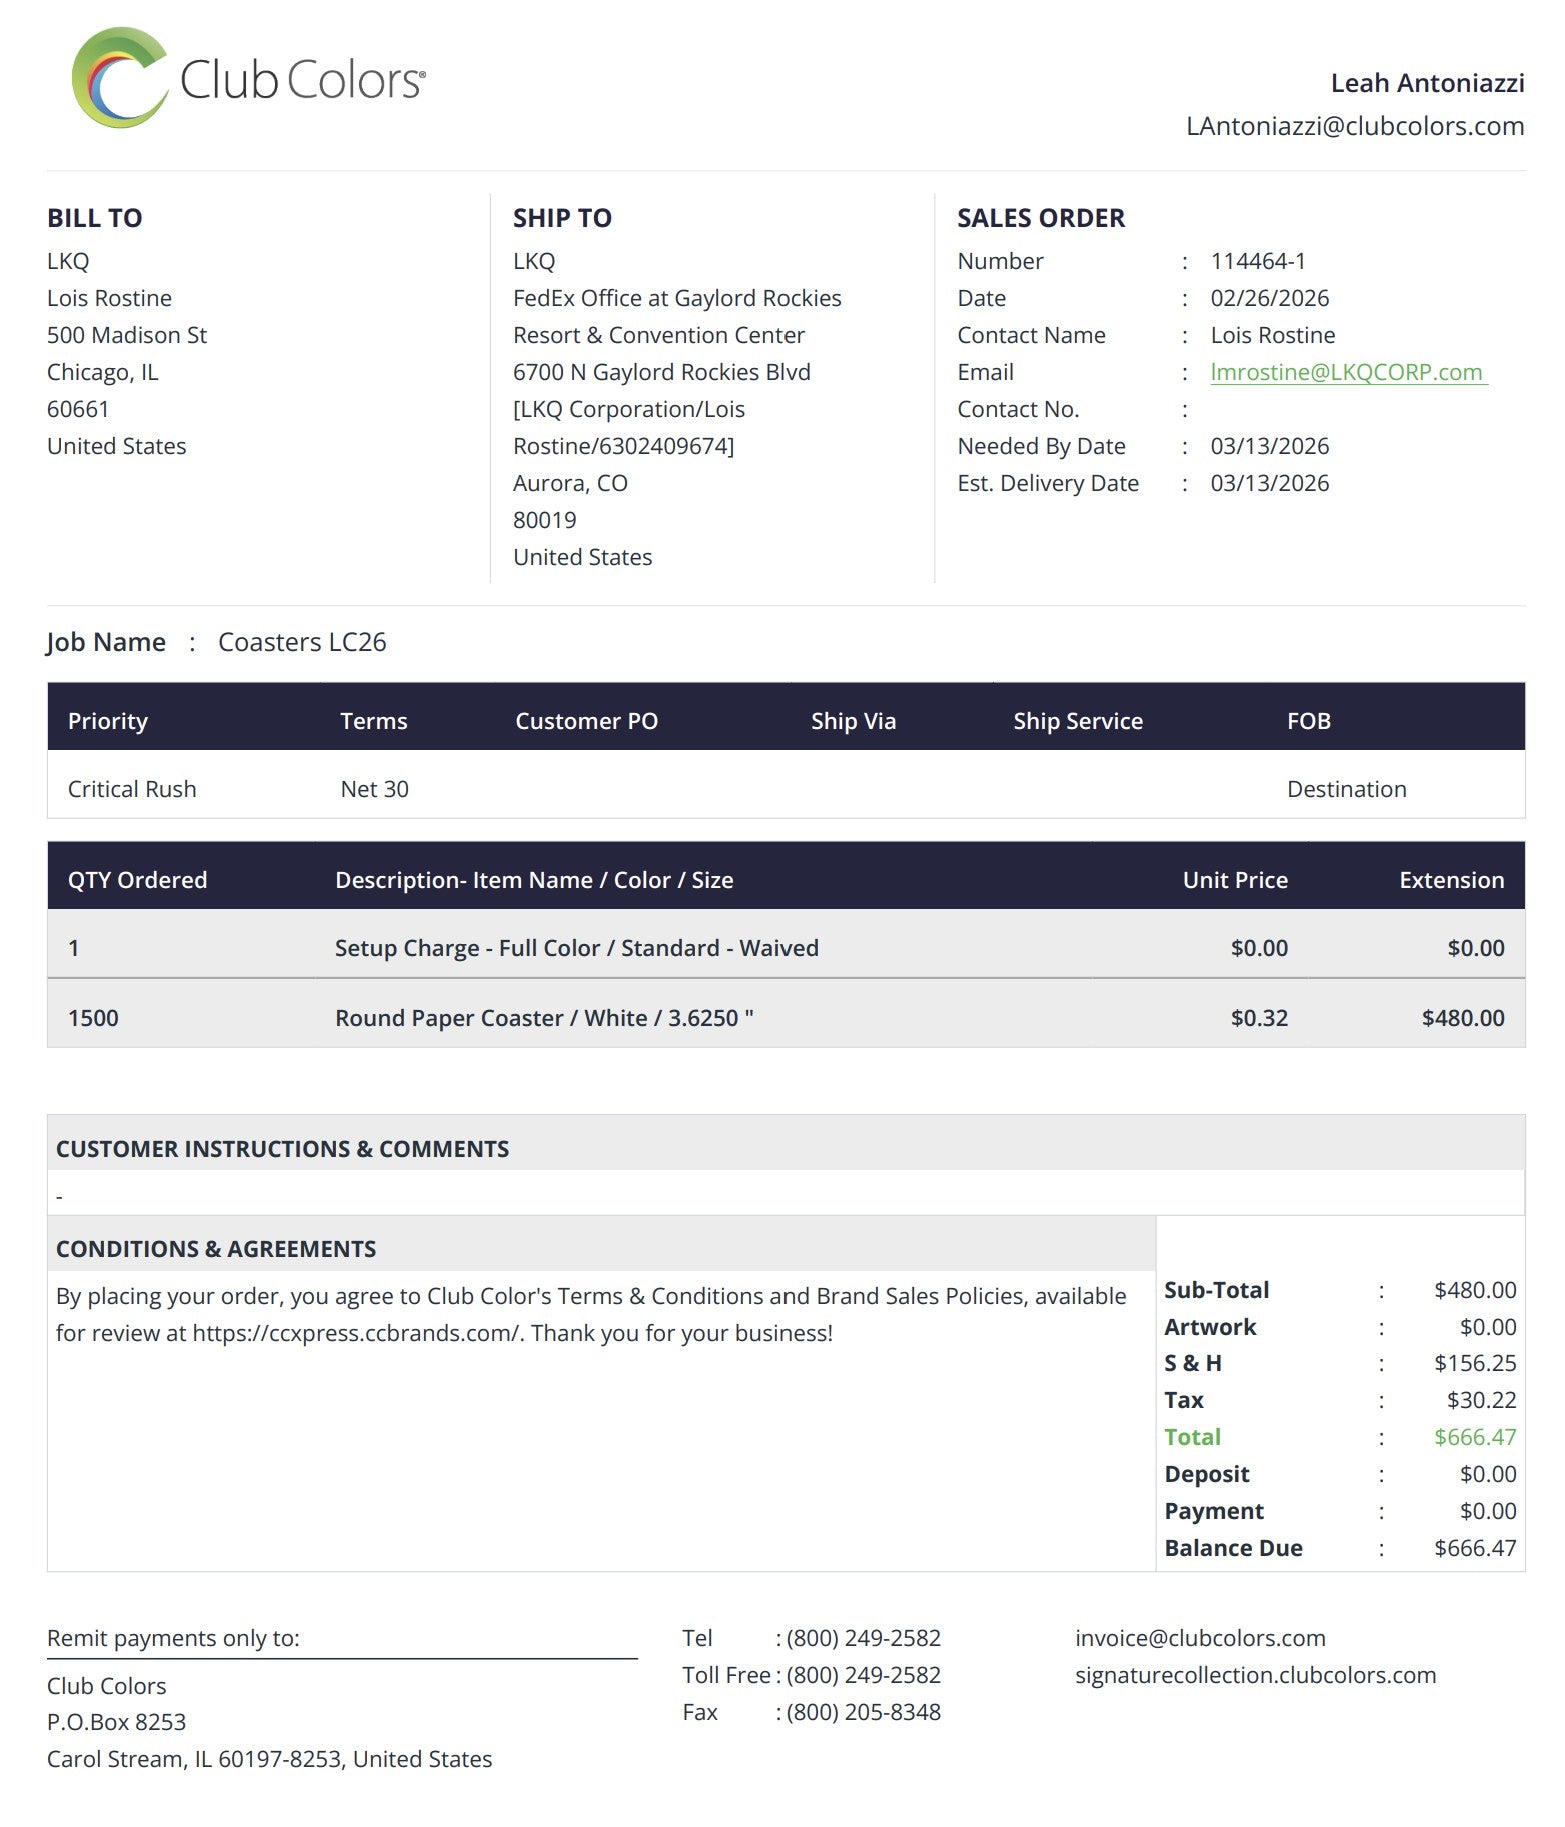1565x1827 pixels.
Task: Select the sales order number 114464-1
Action: tap(1257, 261)
